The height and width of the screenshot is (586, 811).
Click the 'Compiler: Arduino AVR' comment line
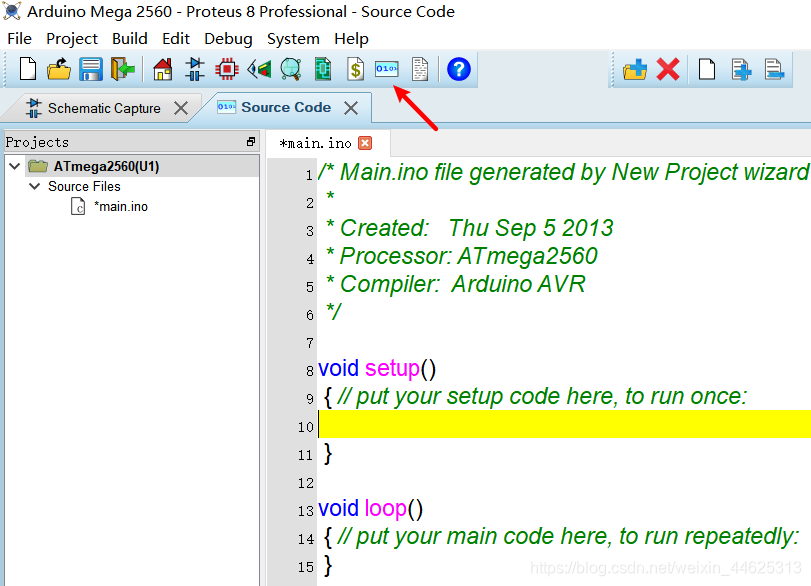coord(456,284)
